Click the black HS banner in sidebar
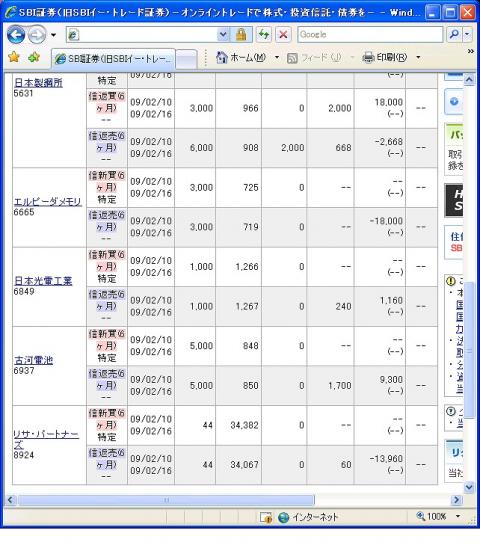480x554 pixels. pyautogui.click(x=454, y=200)
